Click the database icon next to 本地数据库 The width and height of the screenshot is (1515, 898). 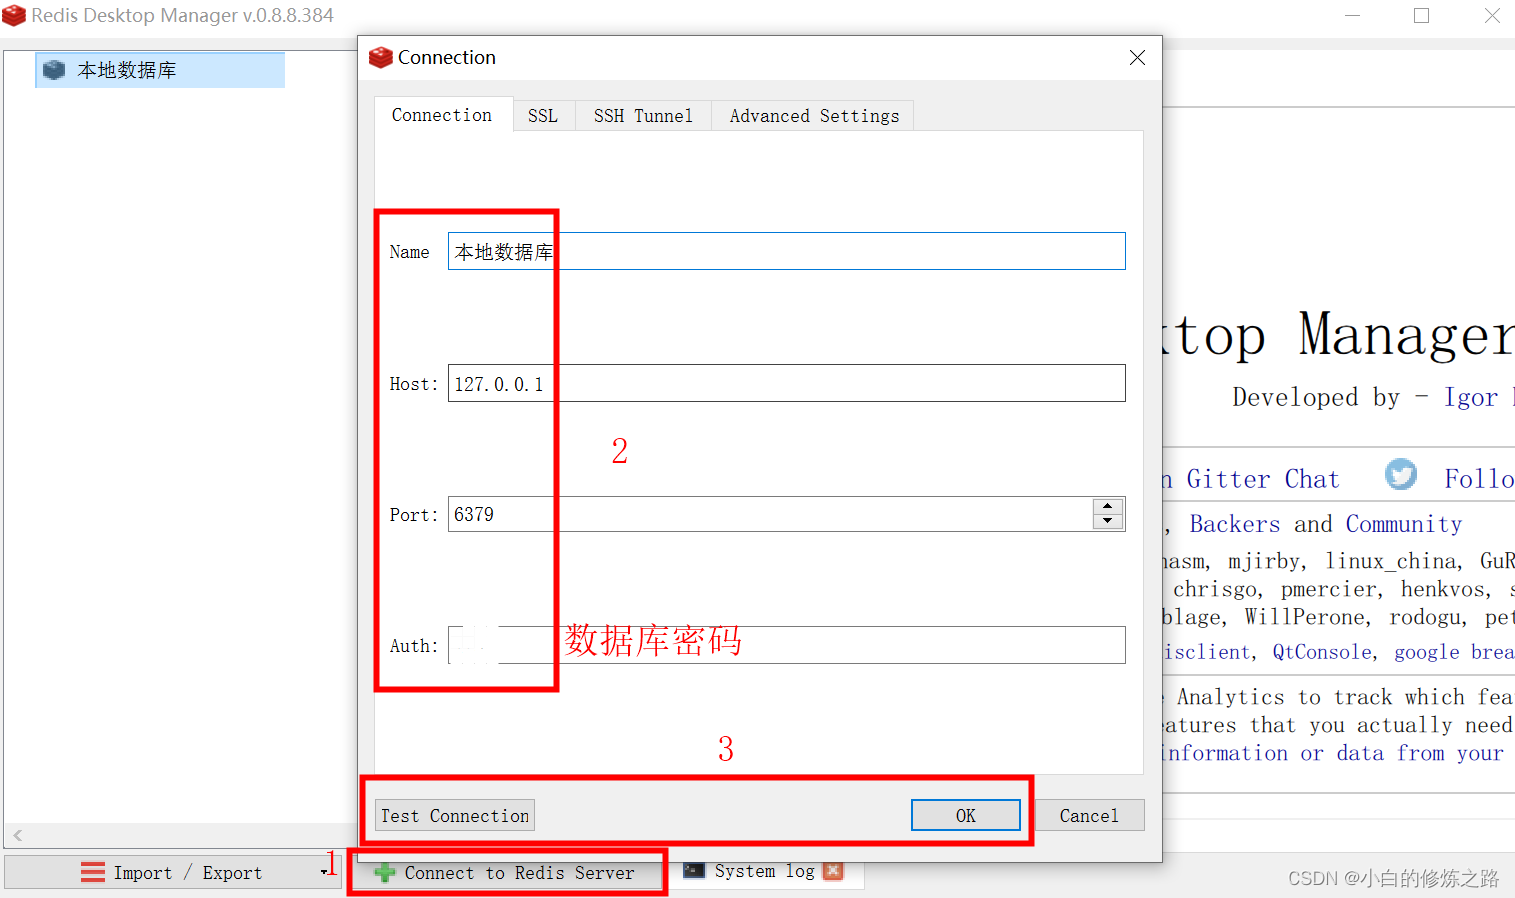pyautogui.click(x=54, y=70)
